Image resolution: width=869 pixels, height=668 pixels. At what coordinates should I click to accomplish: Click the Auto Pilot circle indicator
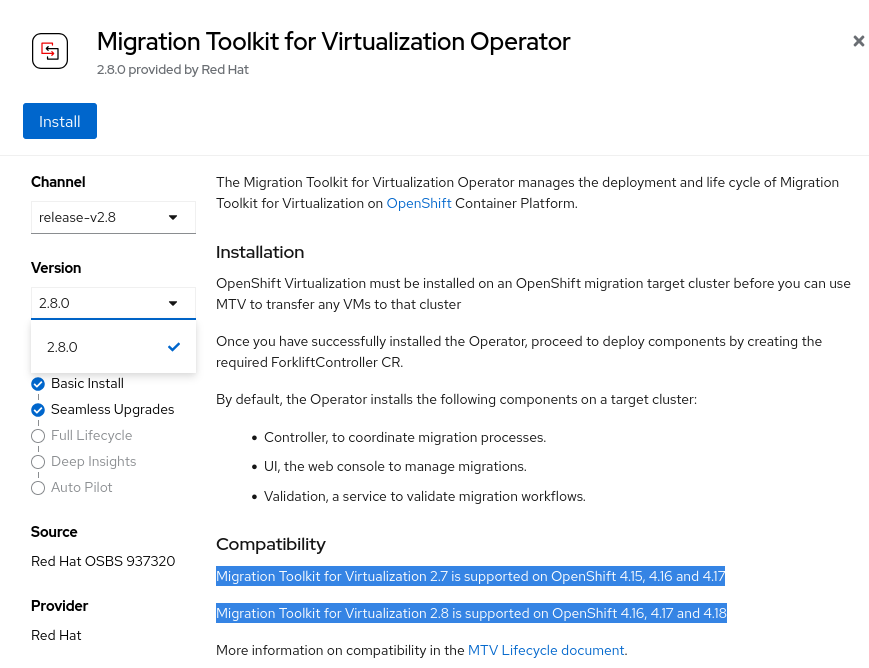tap(38, 488)
